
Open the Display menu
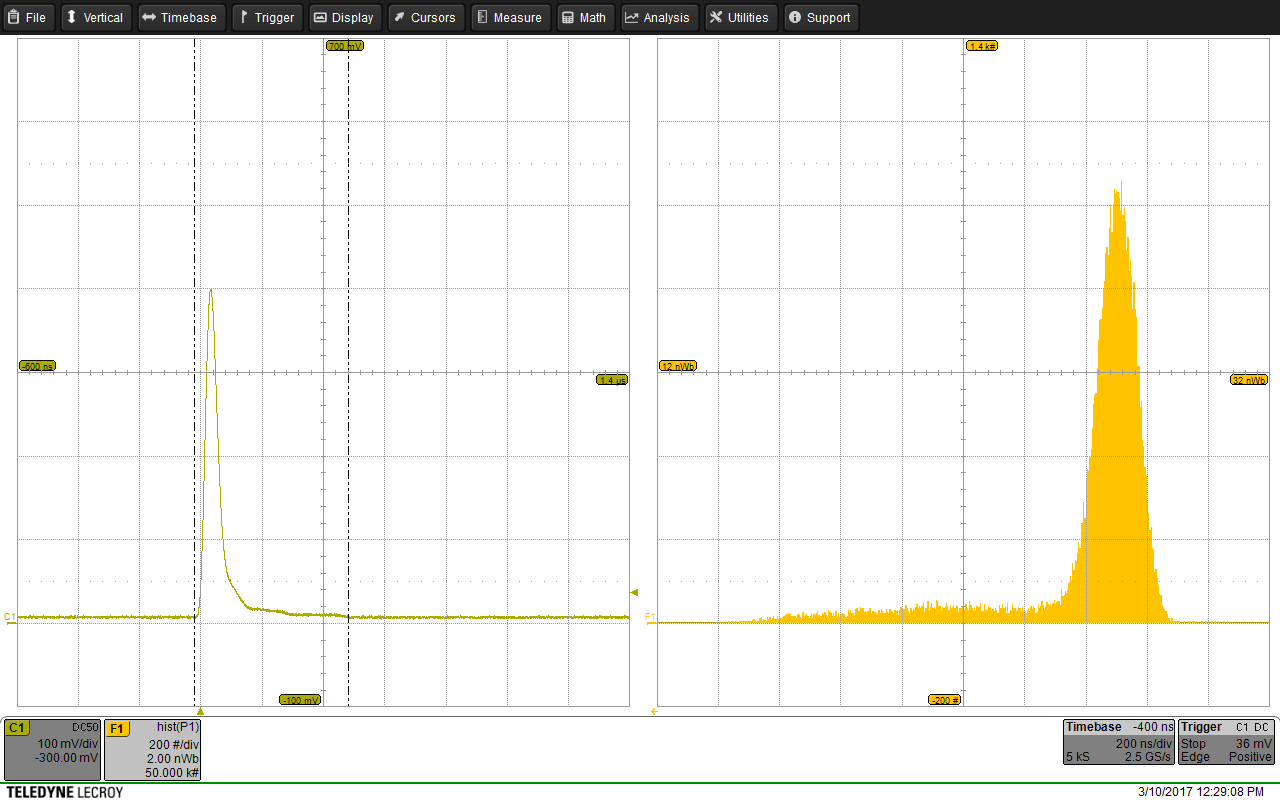tap(345, 17)
